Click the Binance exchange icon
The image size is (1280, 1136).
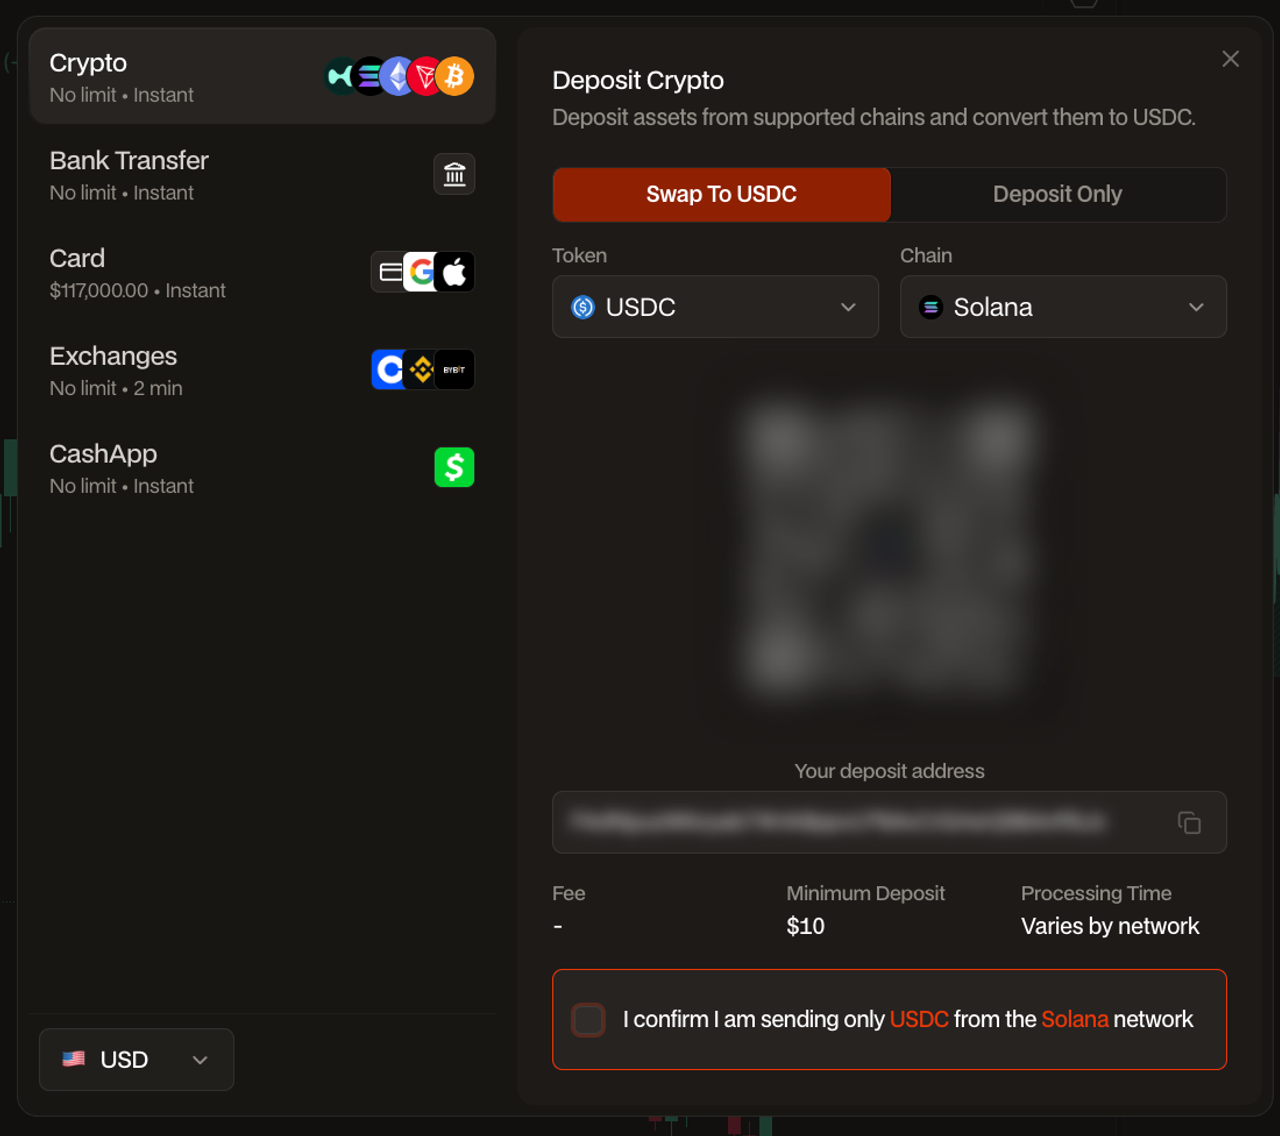click(421, 370)
